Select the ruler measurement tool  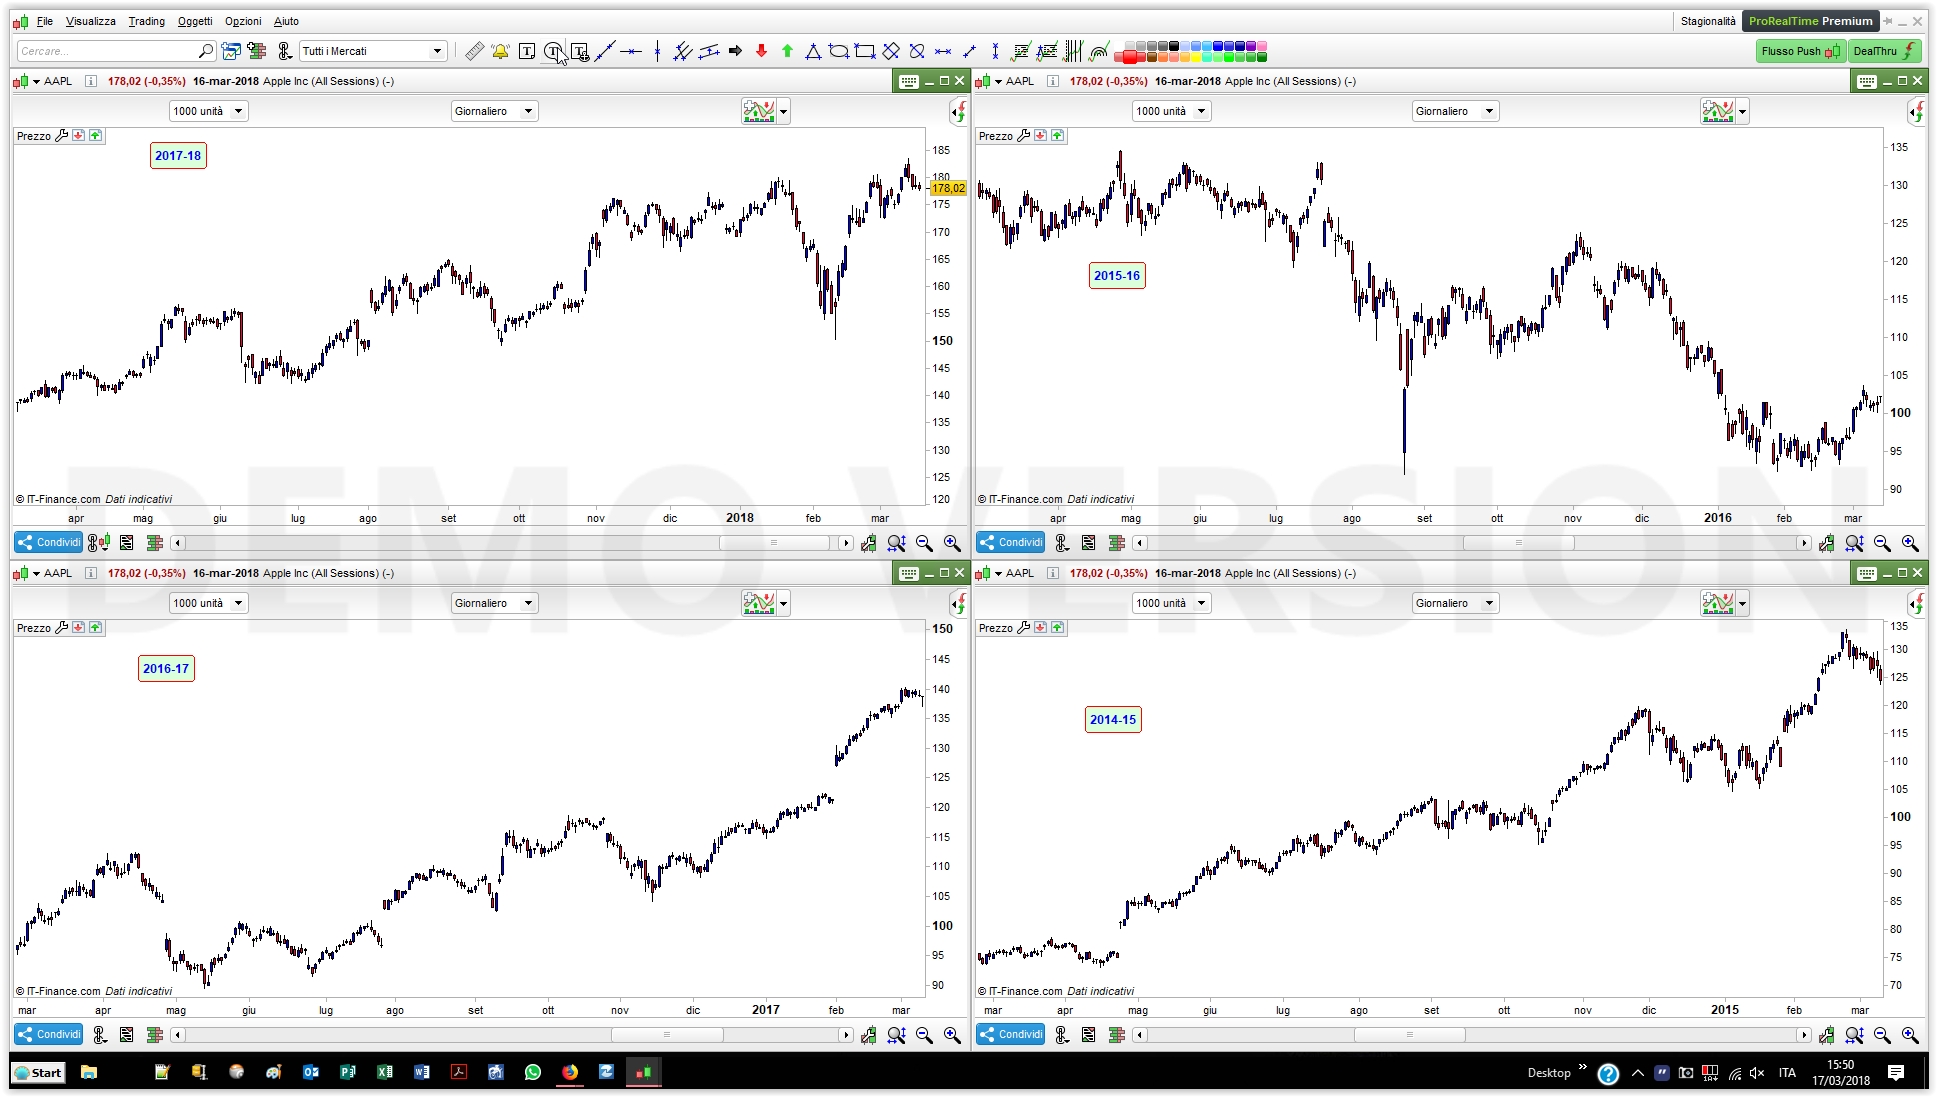474,51
